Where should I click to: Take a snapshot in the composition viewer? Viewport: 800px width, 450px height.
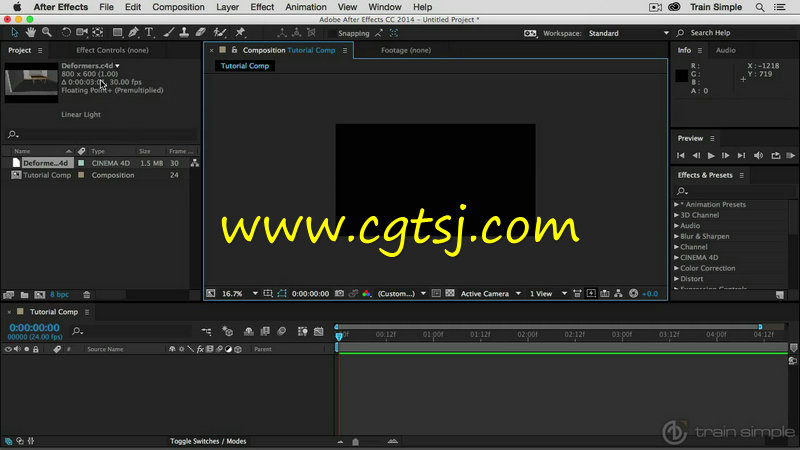pos(339,293)
